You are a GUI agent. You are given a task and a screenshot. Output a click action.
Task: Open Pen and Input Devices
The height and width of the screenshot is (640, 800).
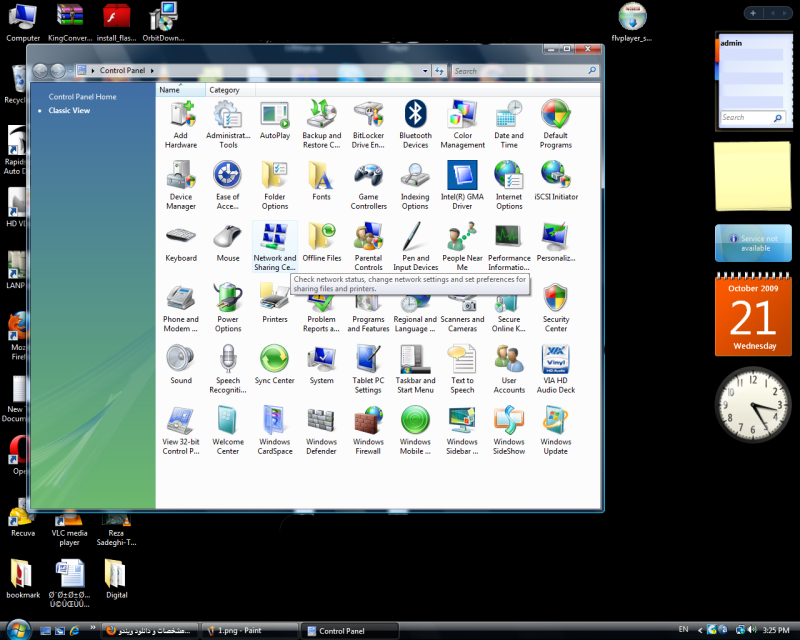(x=415, y=247)
